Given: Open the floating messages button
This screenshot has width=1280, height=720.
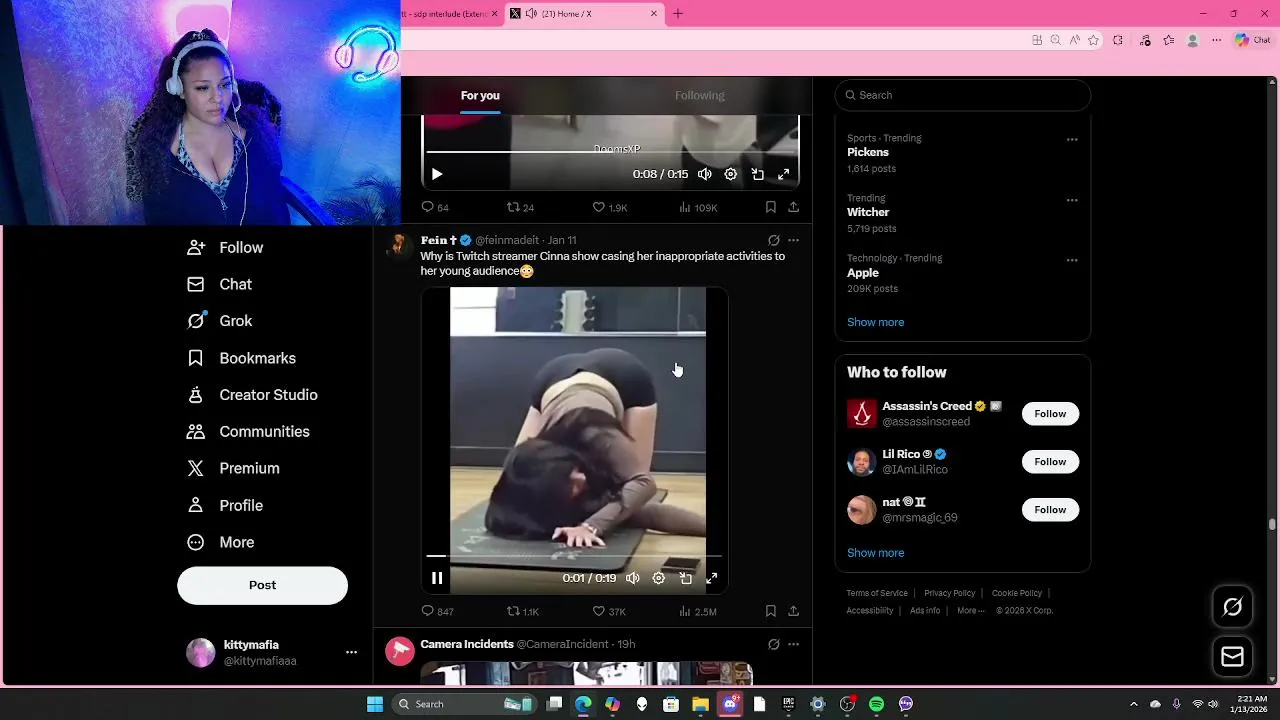Looking at the screenshot, I should pyautogui.click(x=1233, y=657).
